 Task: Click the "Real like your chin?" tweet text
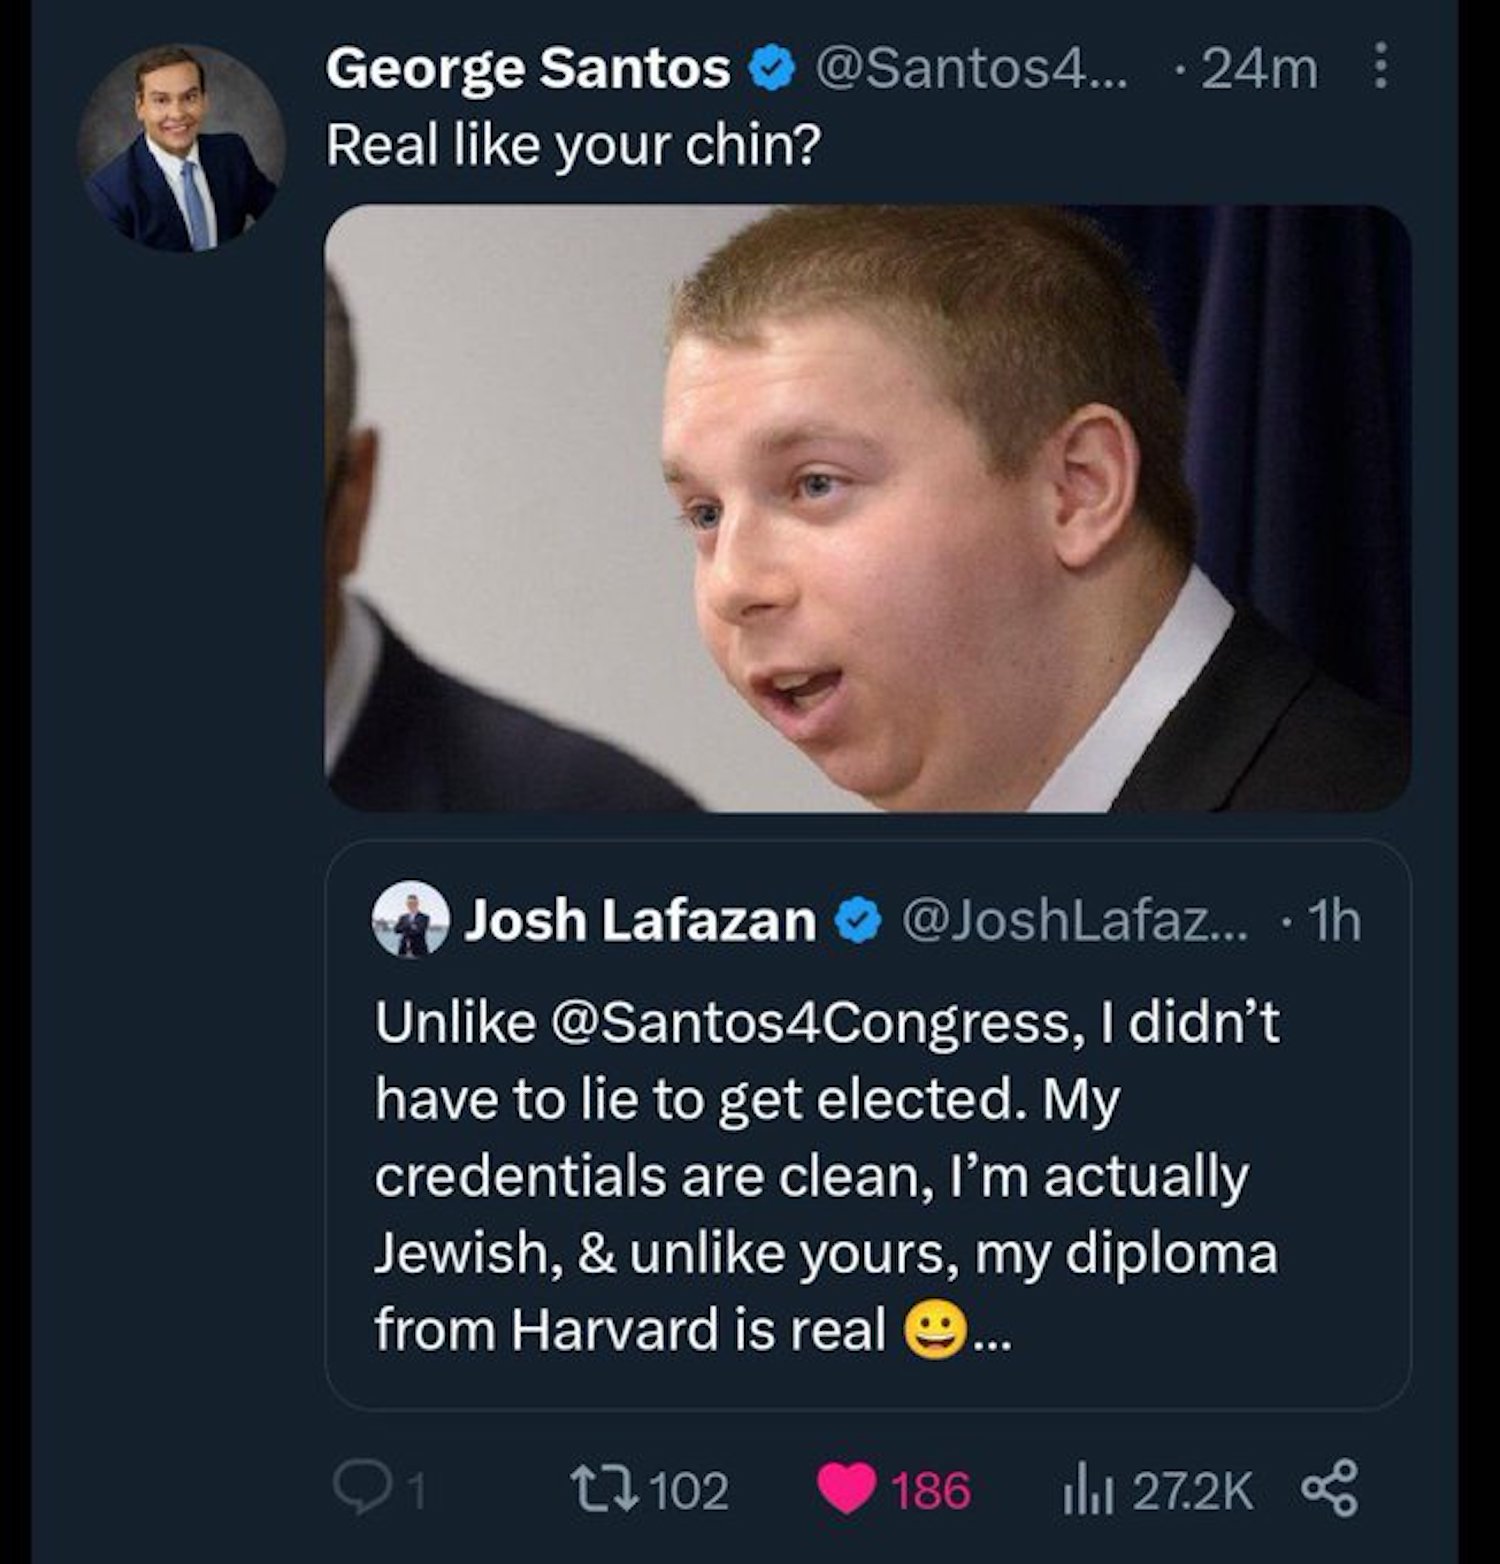[573, 147]
